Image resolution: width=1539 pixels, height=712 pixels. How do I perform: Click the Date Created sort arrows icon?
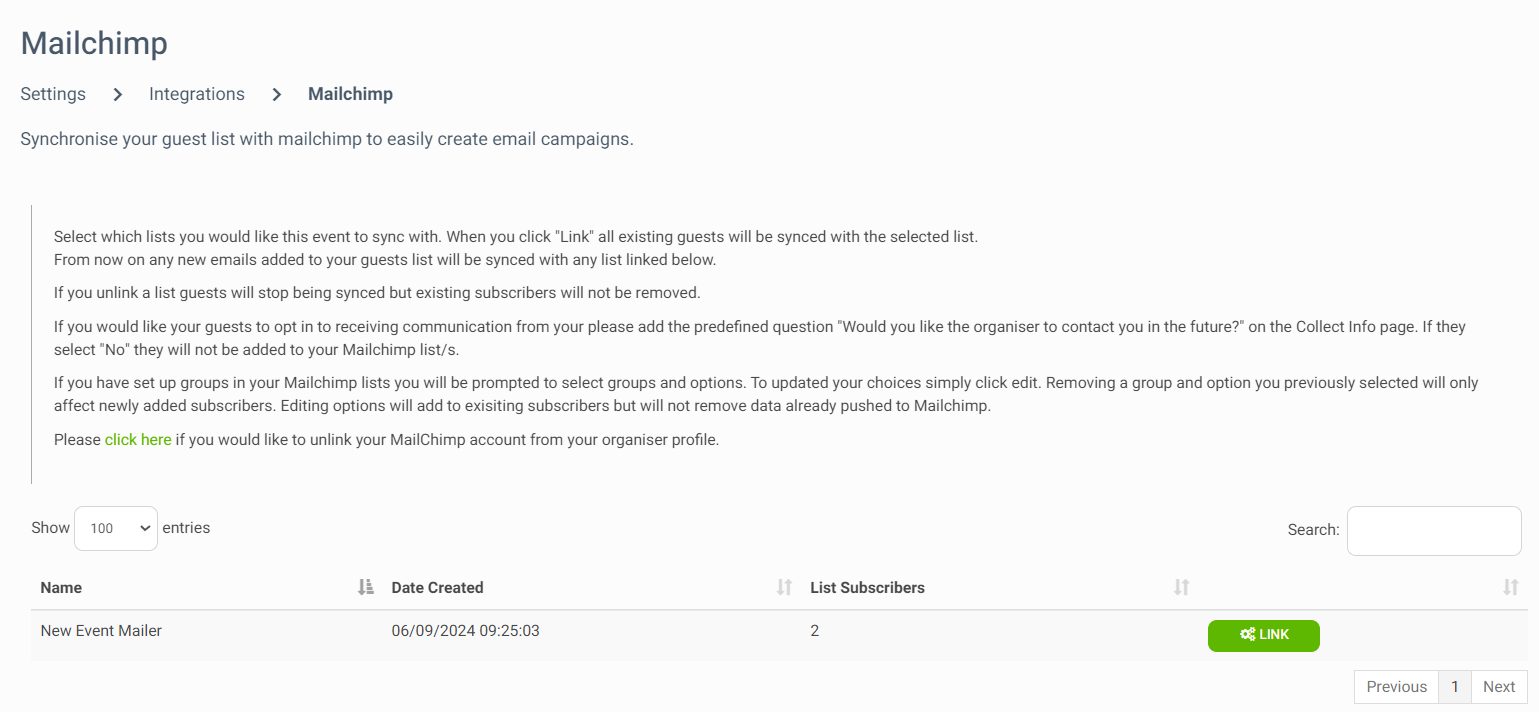tap(785, 587)
